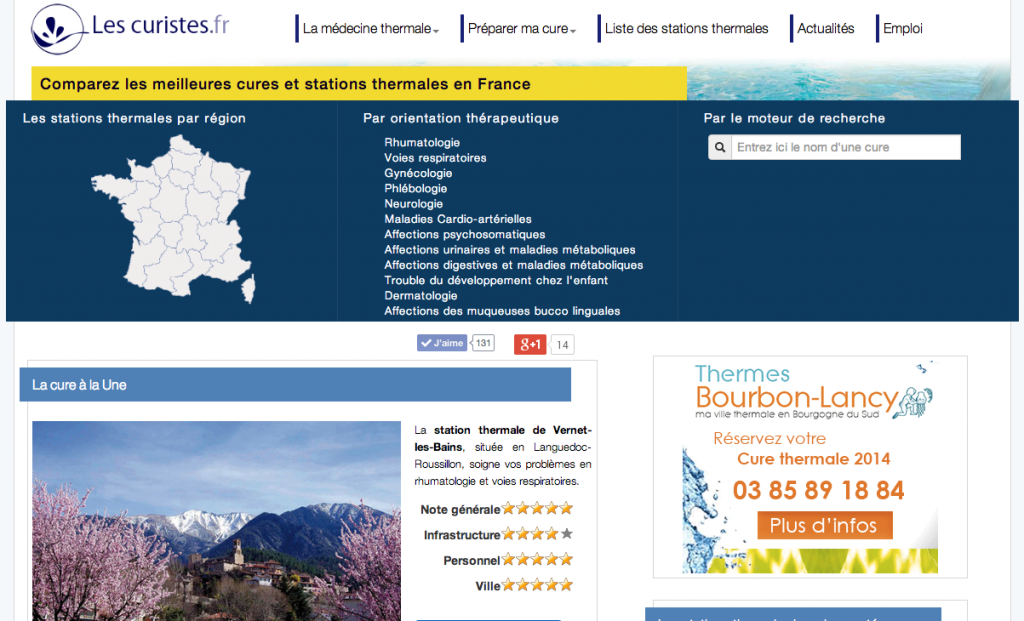
Task: Click Corsica island on the map
Action: 249,291
